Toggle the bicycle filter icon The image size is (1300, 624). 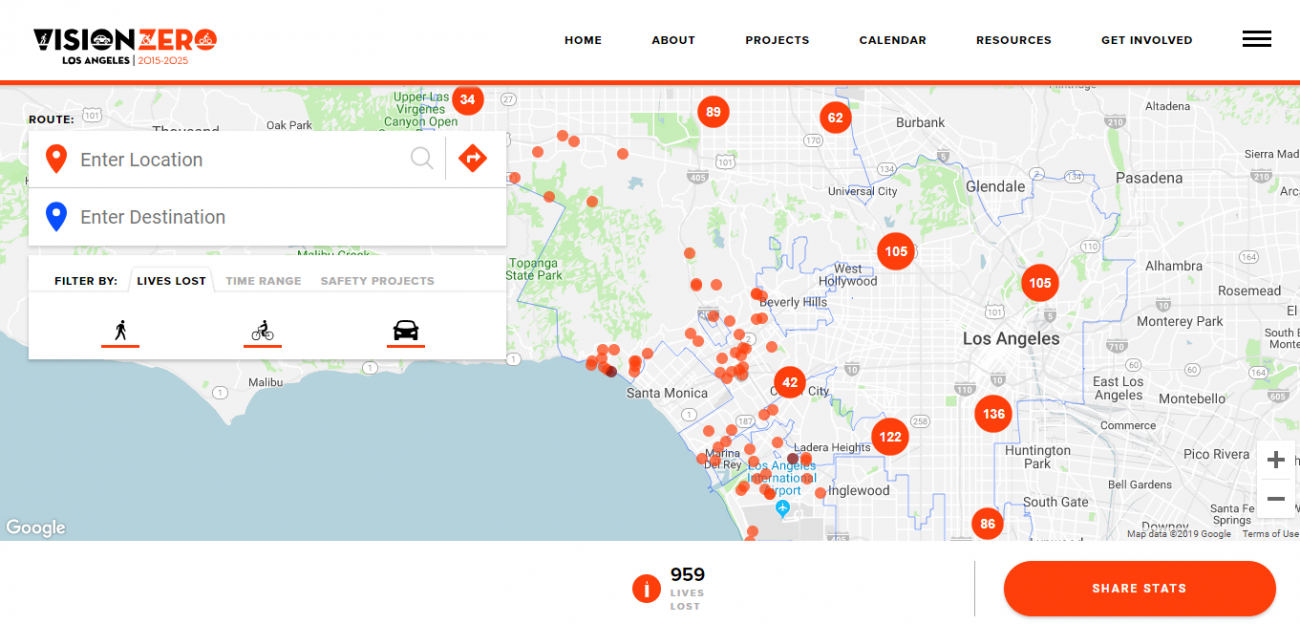262,330
